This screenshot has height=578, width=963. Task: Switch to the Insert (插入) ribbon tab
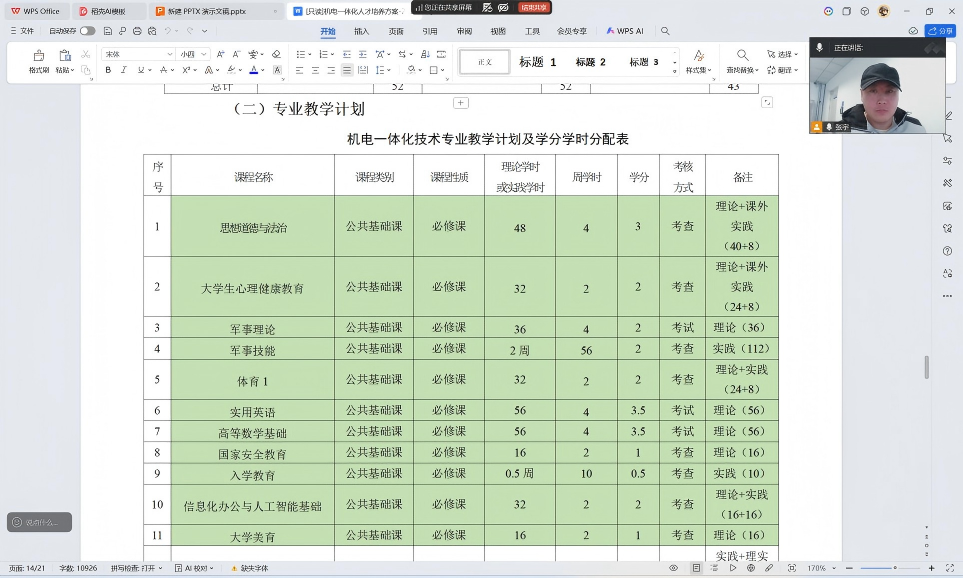coord(361,31)
